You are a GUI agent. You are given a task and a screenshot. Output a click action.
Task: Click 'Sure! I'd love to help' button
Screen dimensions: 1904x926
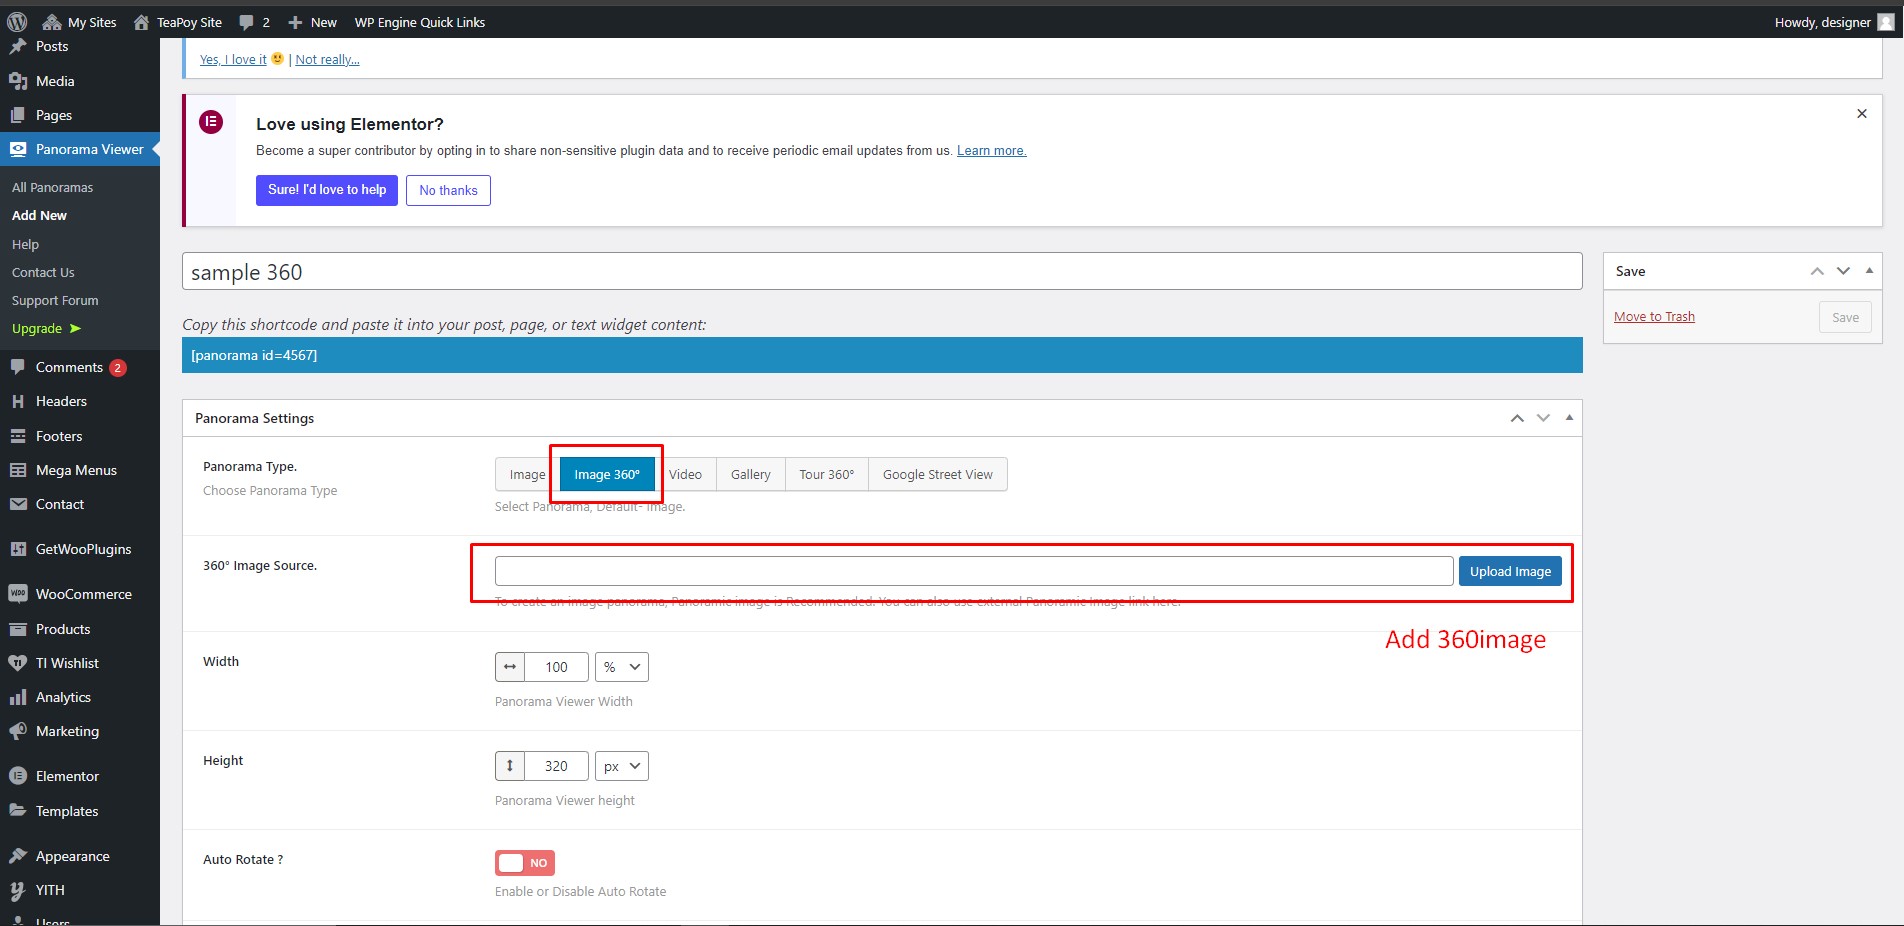327,190
